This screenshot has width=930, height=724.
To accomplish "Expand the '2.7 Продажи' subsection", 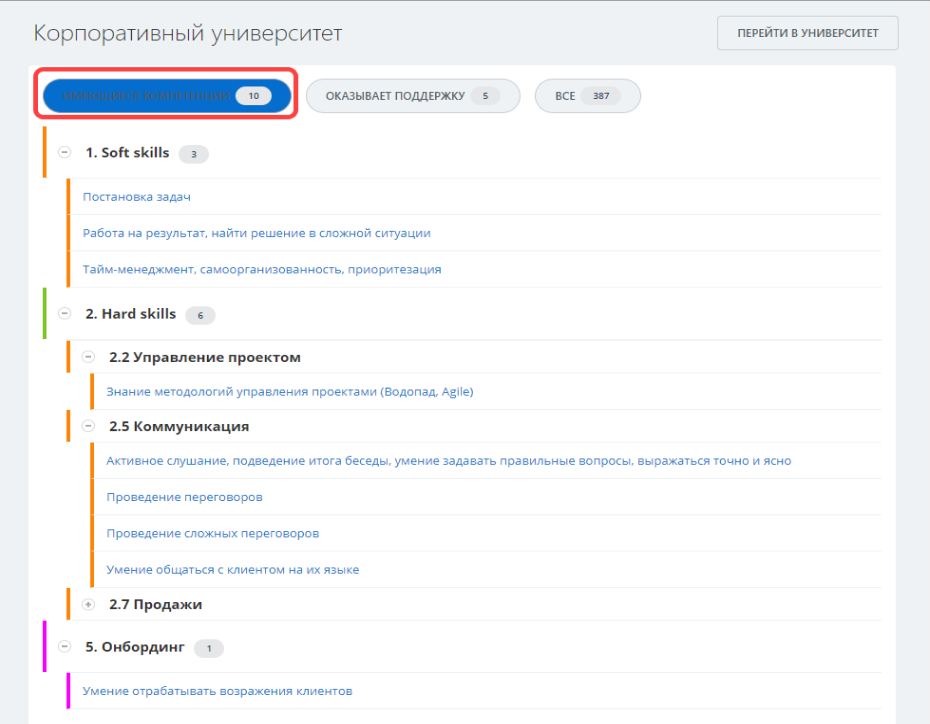I will (88, 604).
